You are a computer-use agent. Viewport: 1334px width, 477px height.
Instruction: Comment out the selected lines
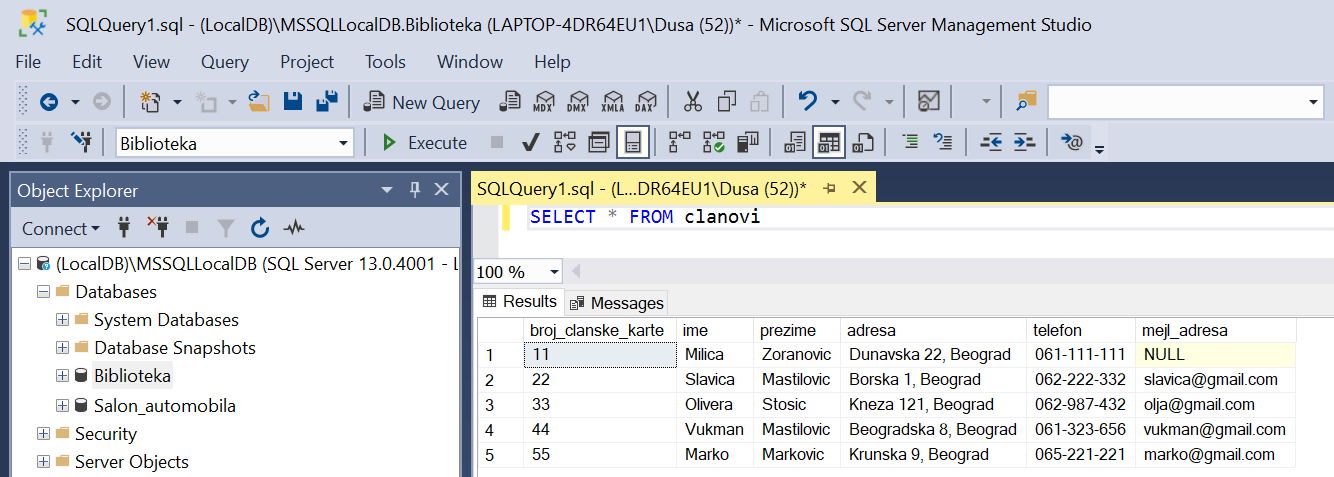(910, 143)
